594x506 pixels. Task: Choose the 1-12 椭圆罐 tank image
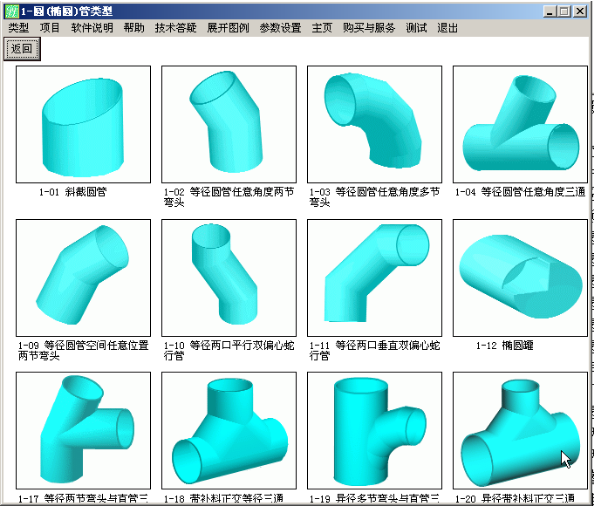(520, 278)
